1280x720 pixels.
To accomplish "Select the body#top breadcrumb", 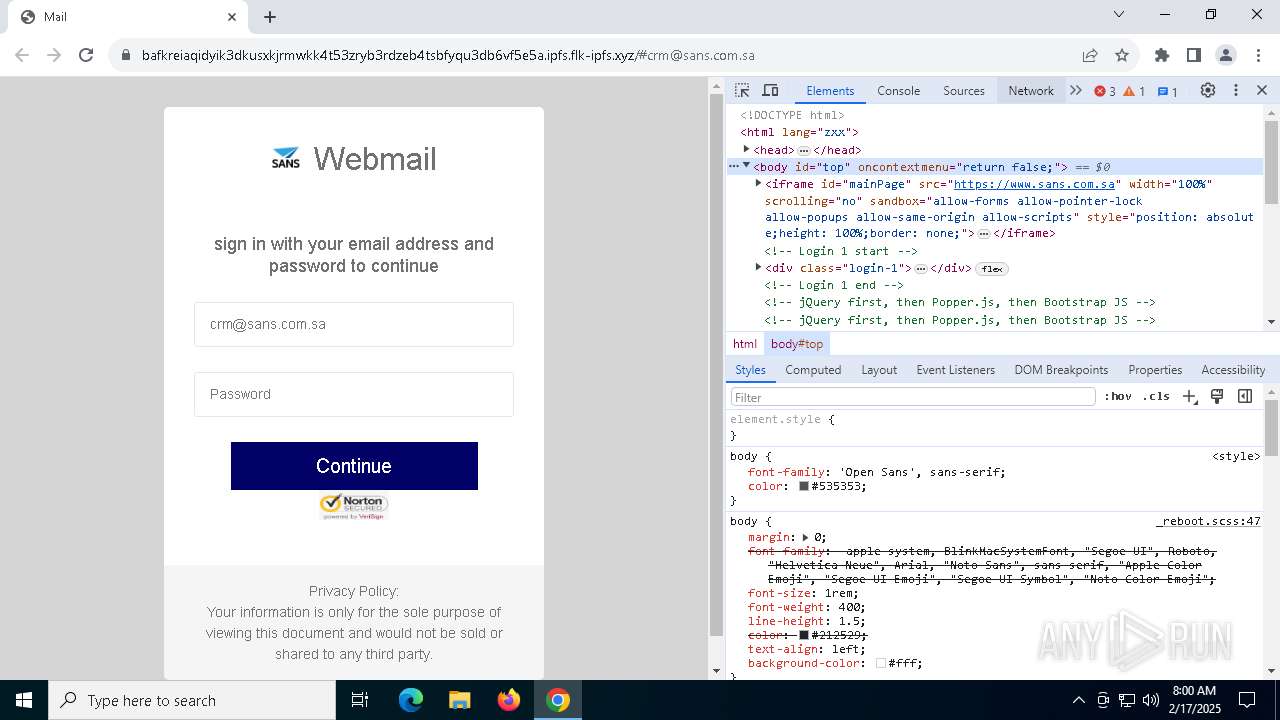I will 797,343.
